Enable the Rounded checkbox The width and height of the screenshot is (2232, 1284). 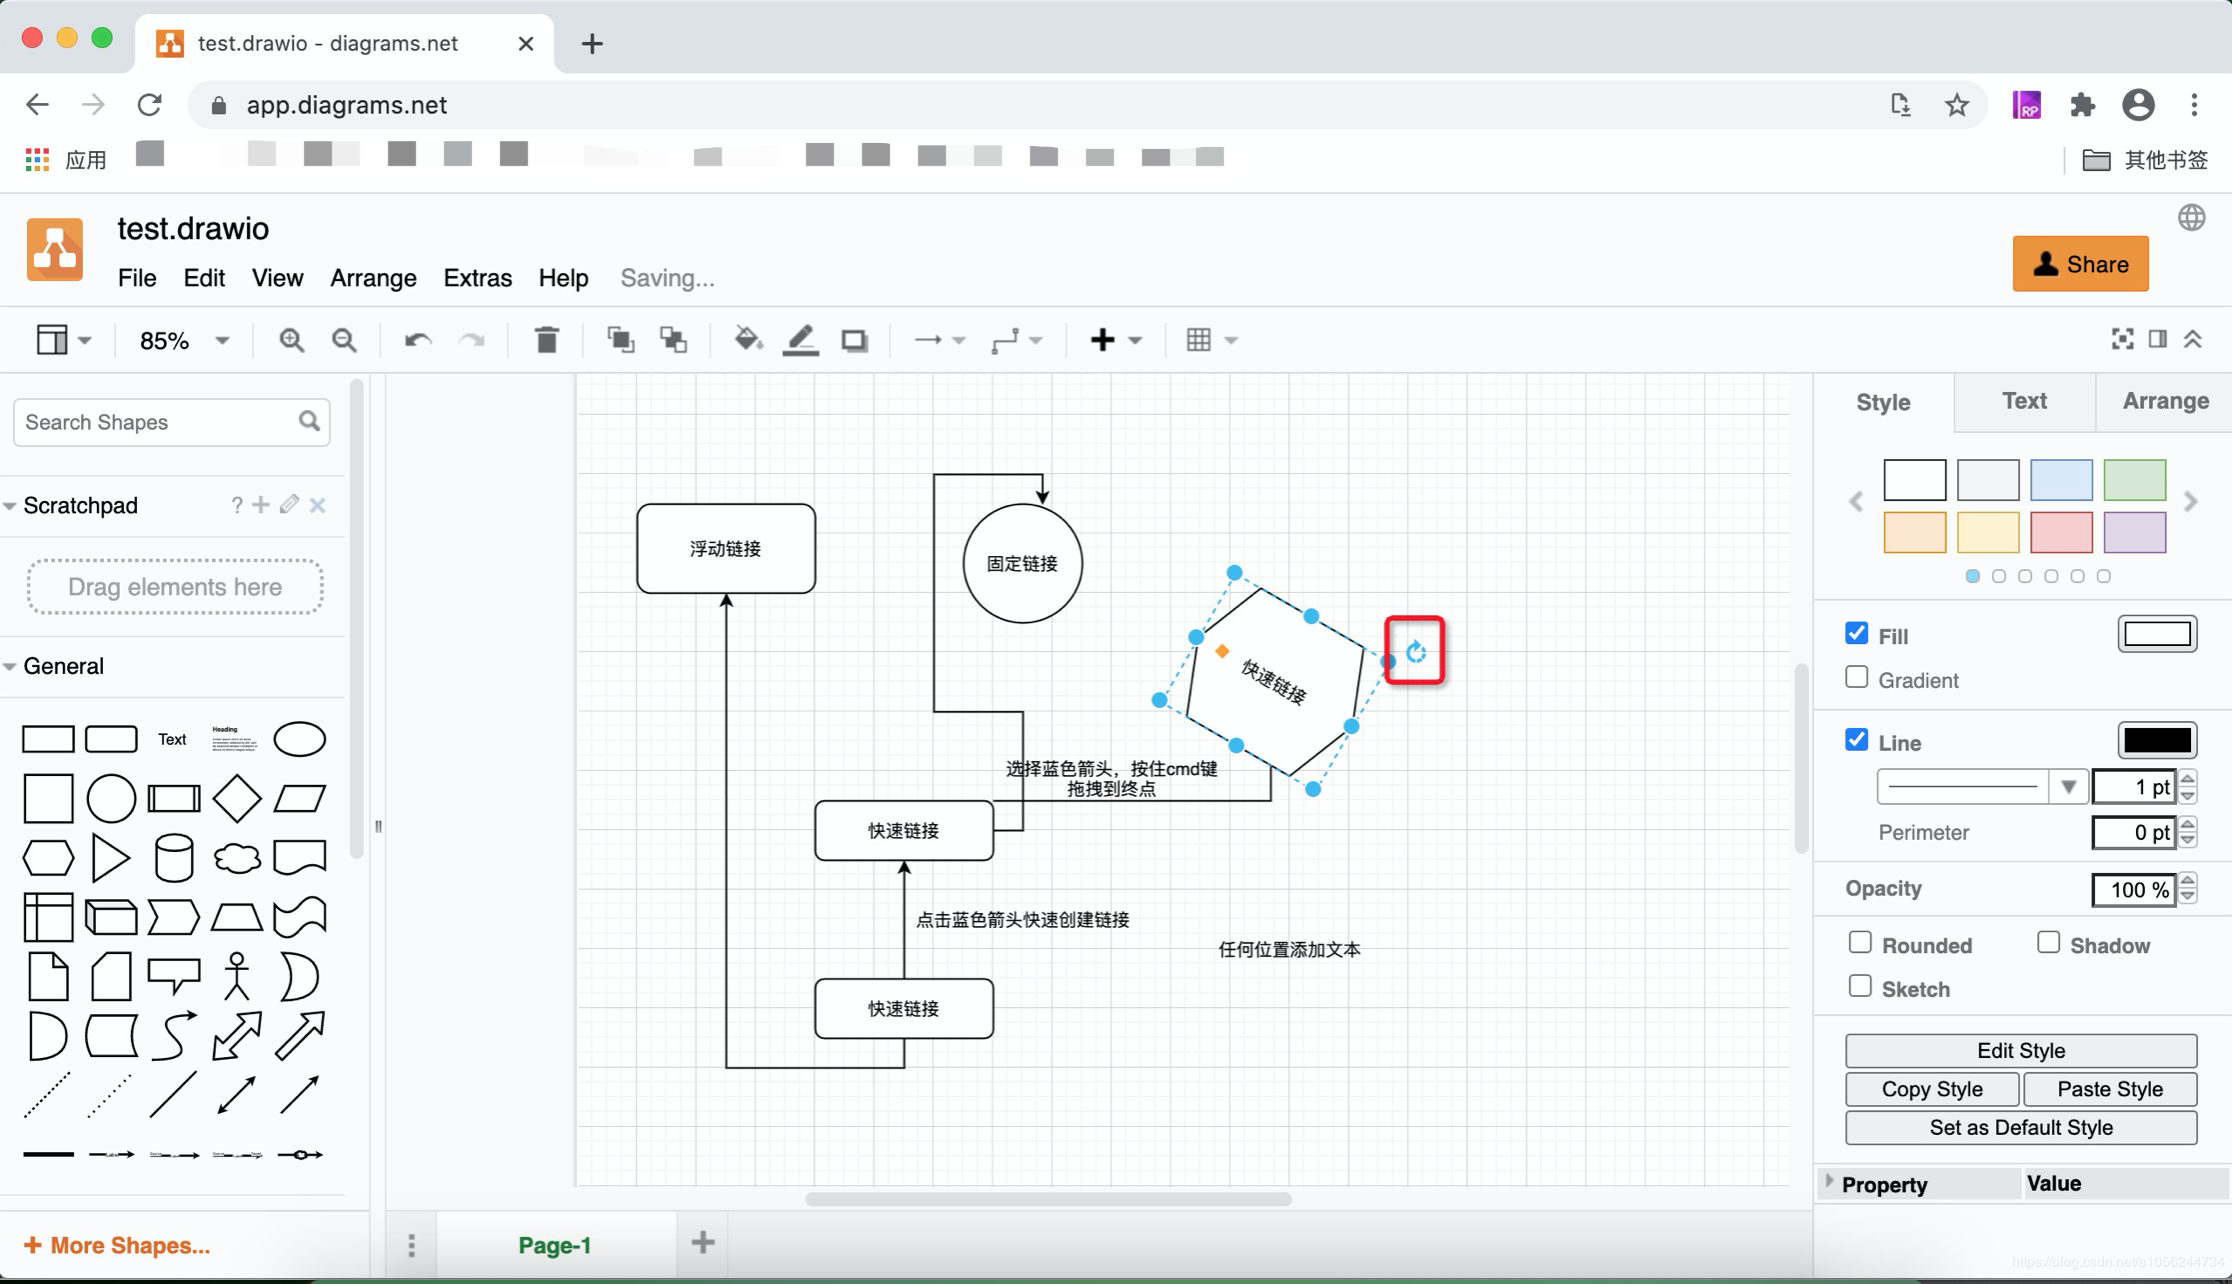coord(1860,942)
